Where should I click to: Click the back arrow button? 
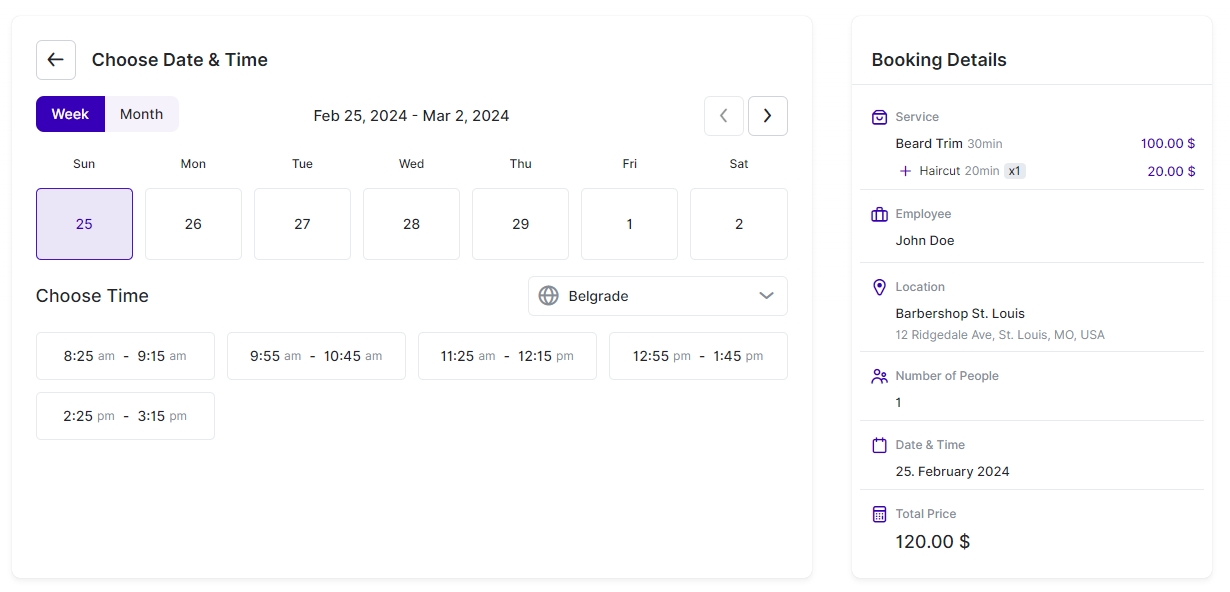coord(56,60)
